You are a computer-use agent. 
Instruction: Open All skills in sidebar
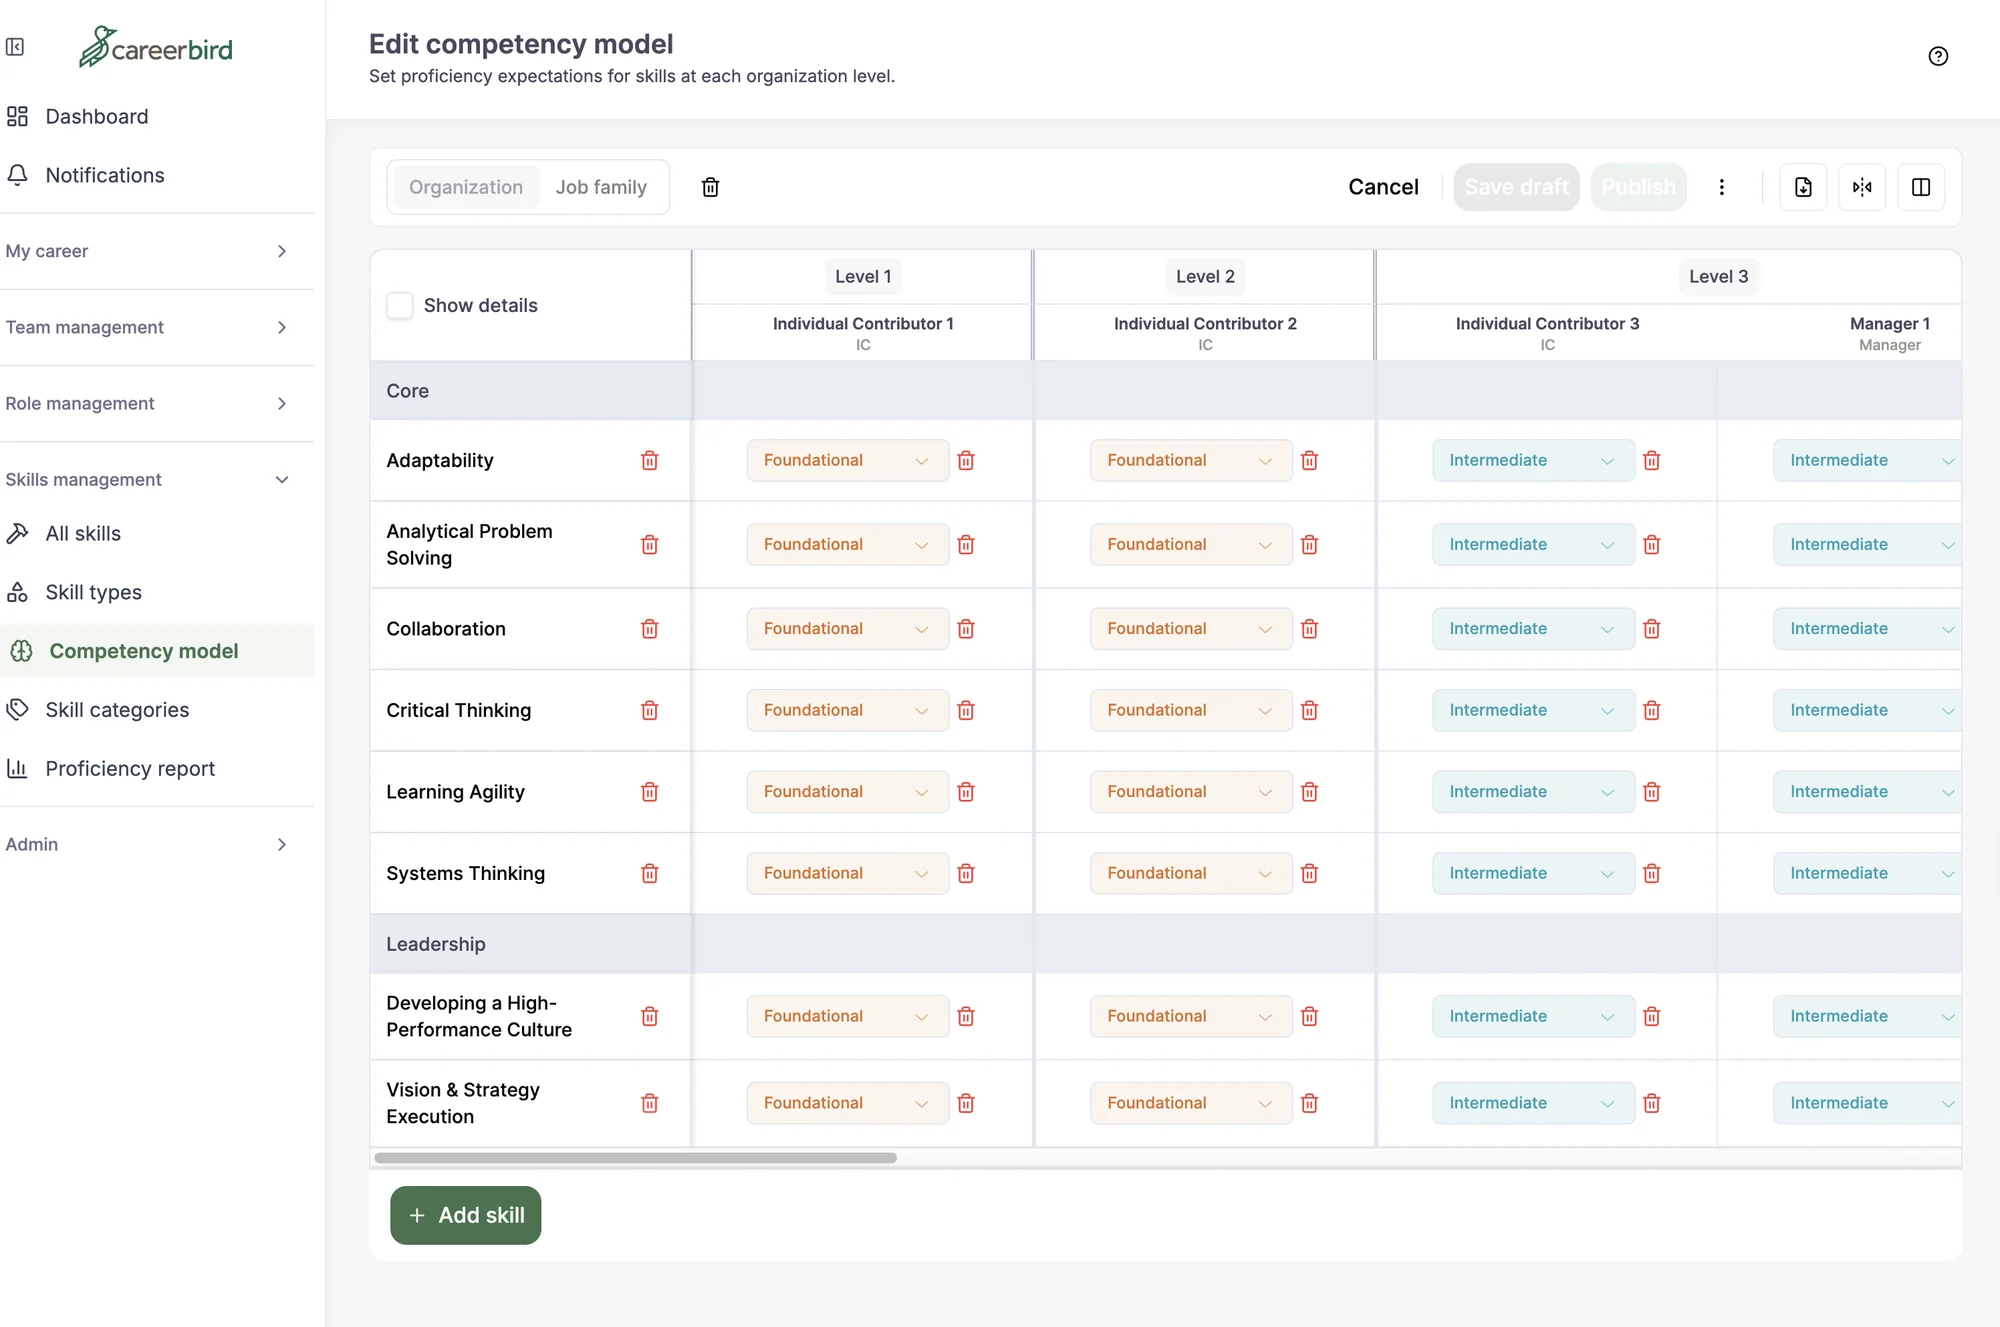coord(83,533)
